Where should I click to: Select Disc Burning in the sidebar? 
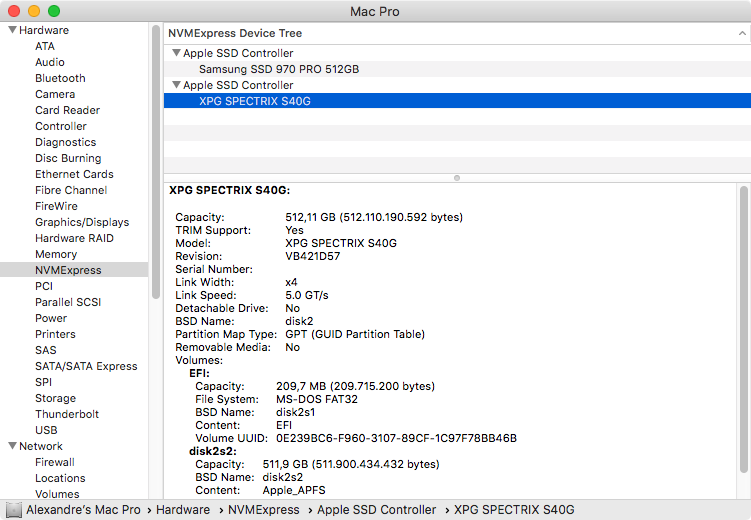coord(68,158)
